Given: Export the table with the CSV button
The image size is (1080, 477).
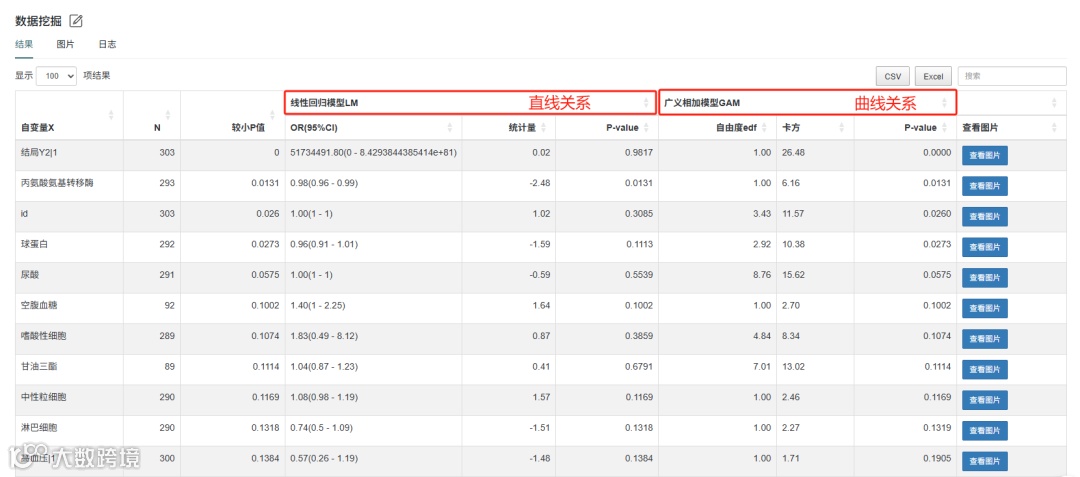Looking at the screenshot, I should (x=893, y=76).
